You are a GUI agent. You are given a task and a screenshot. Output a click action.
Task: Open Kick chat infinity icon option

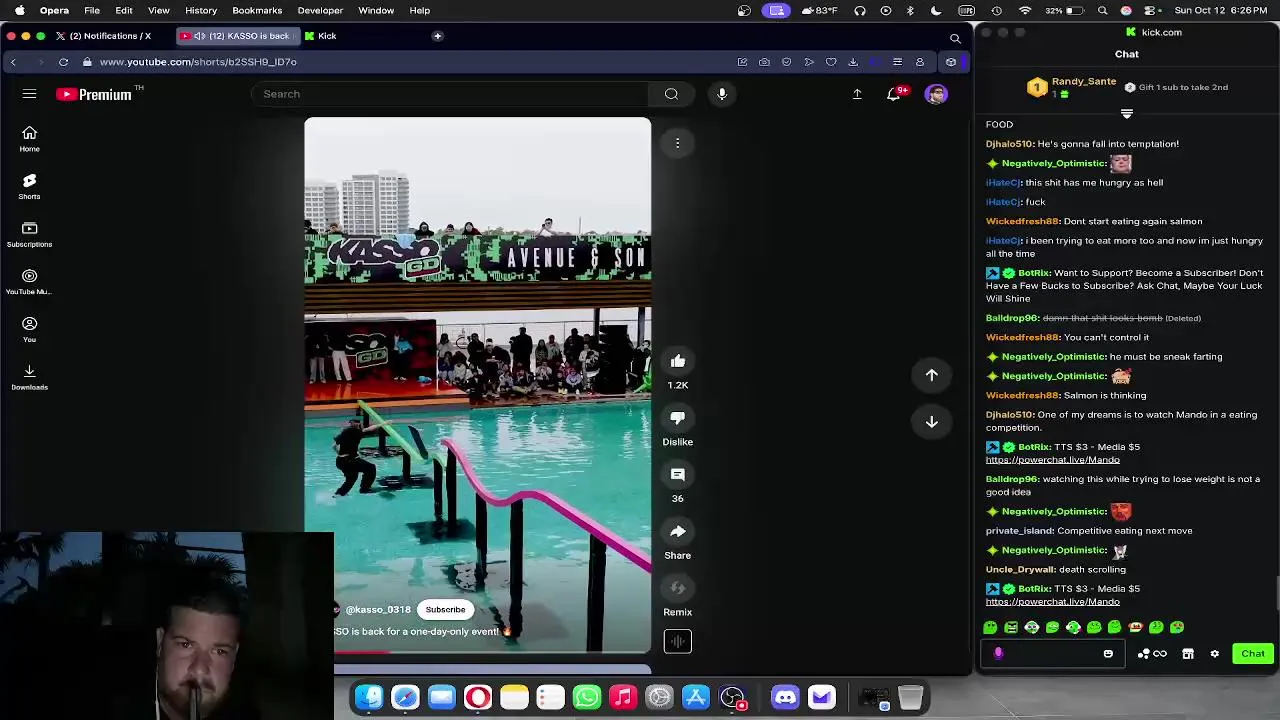(1160, 654)
